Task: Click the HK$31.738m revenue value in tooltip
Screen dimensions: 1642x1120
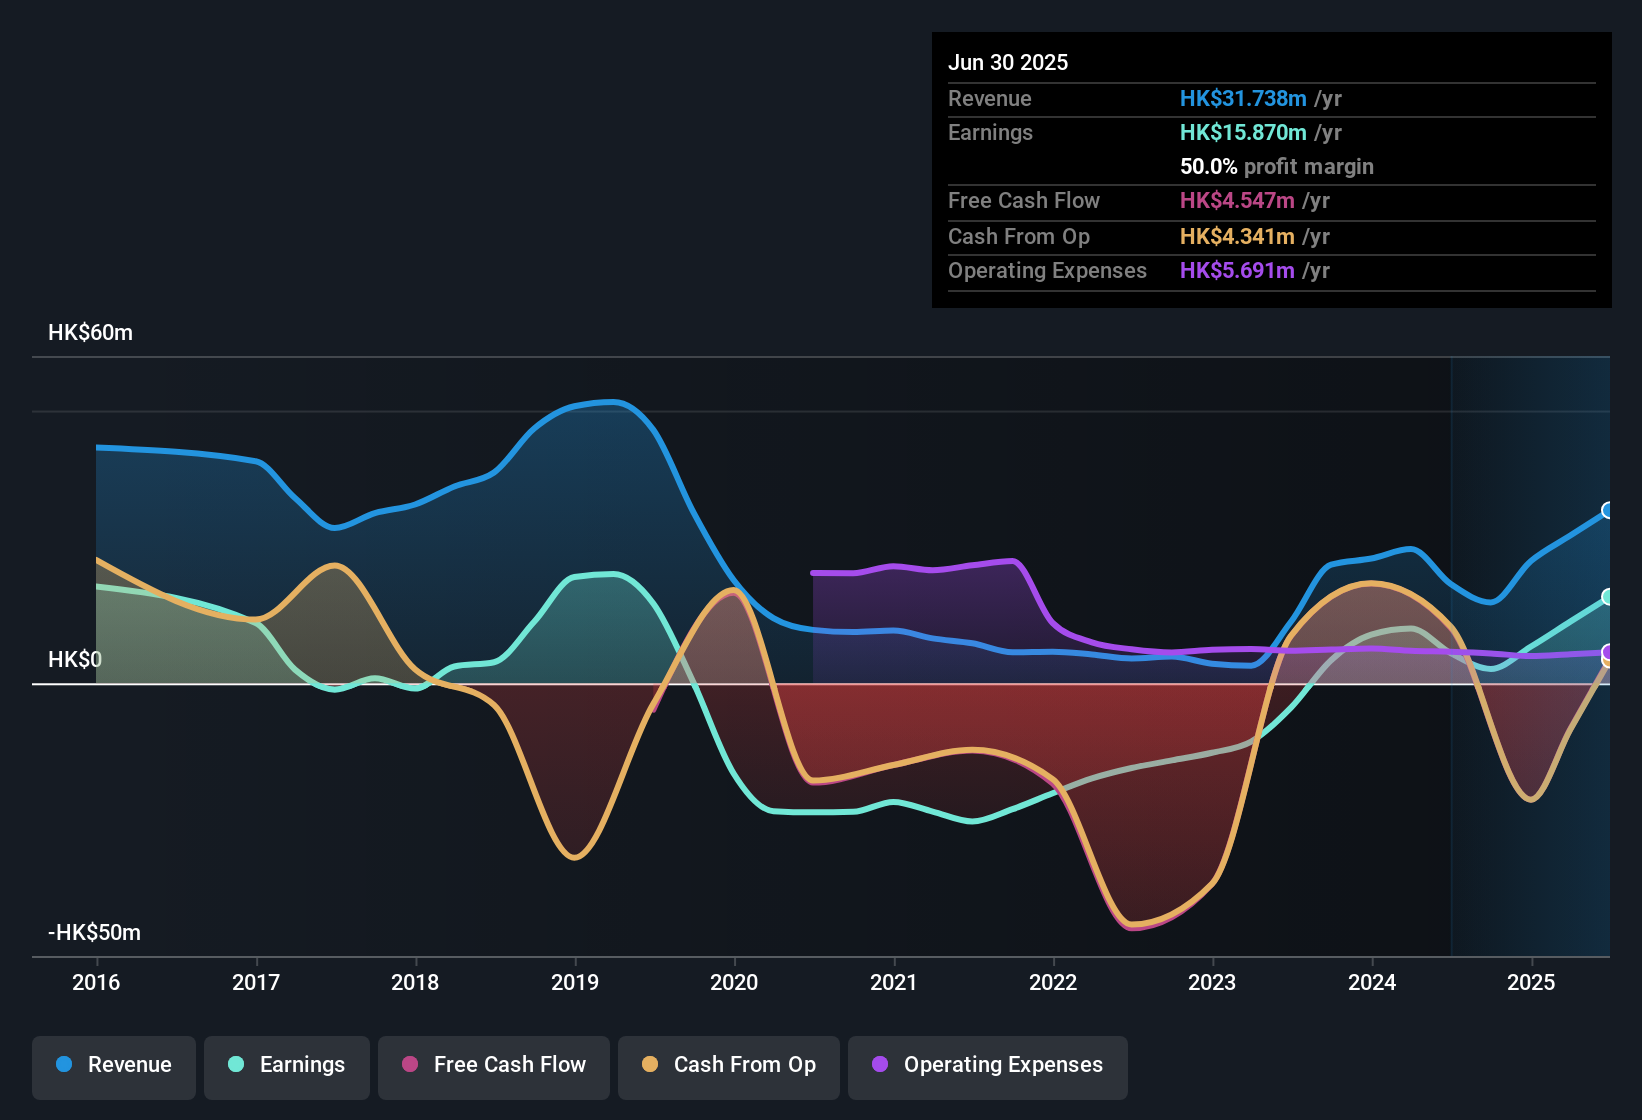Action: click(1243, 98)
